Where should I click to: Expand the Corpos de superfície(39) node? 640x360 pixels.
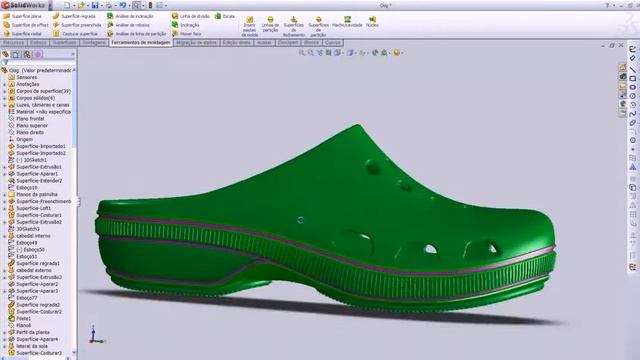coord(5,91)
